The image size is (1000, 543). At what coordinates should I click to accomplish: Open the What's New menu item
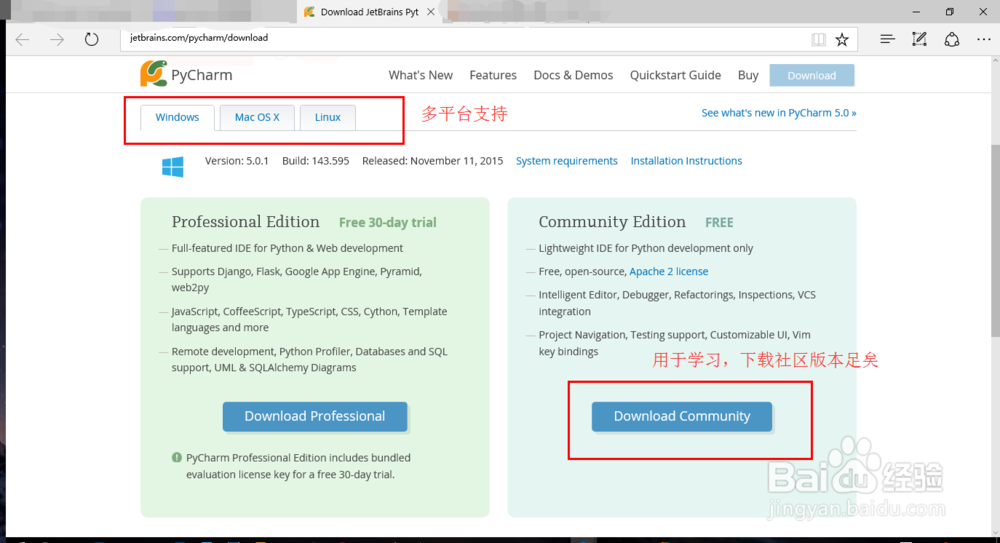[420, 75]
